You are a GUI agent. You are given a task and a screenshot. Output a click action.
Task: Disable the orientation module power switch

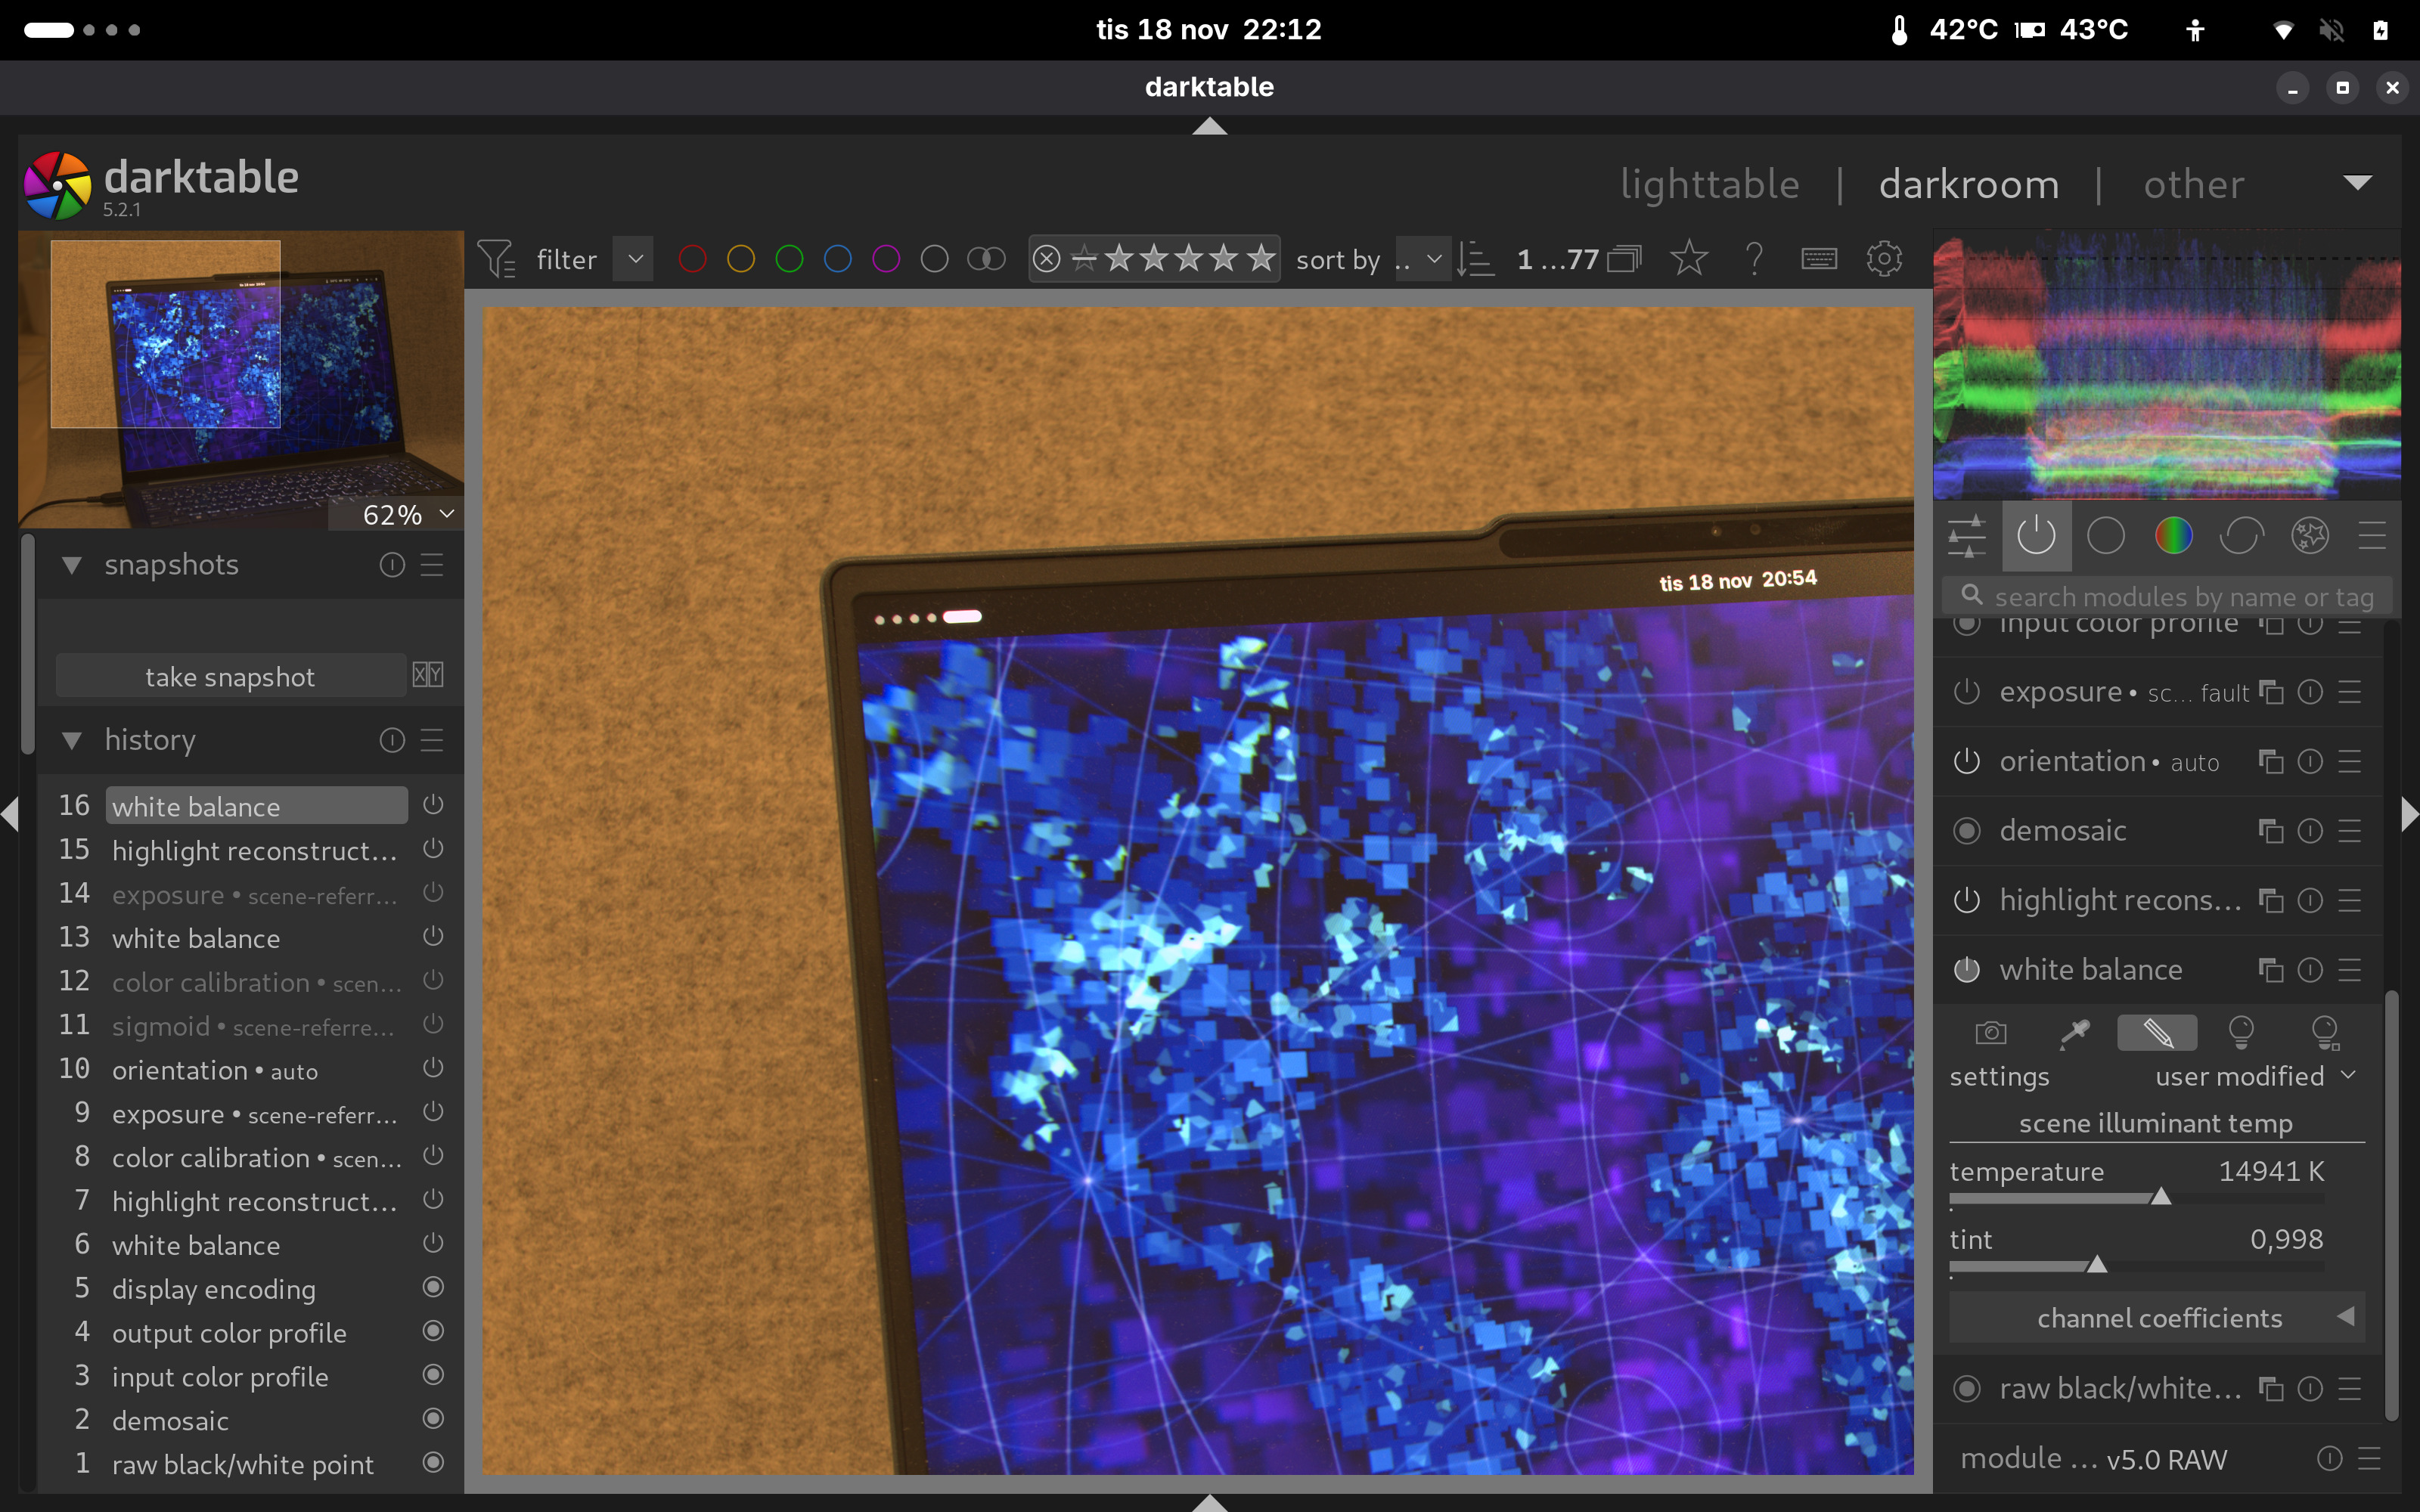coord(1966,761)
